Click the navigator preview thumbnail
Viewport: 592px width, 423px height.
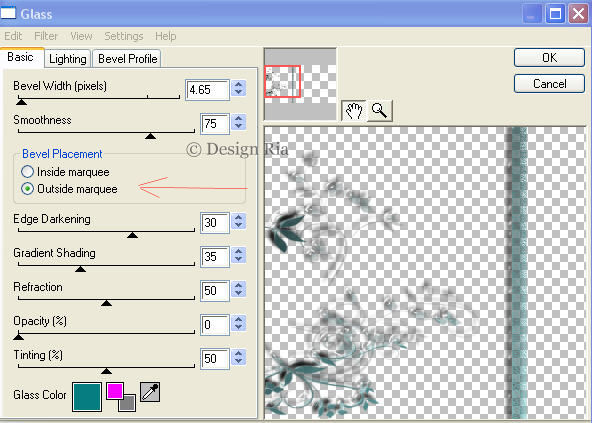pyautogui.click(x=300, y=84)
